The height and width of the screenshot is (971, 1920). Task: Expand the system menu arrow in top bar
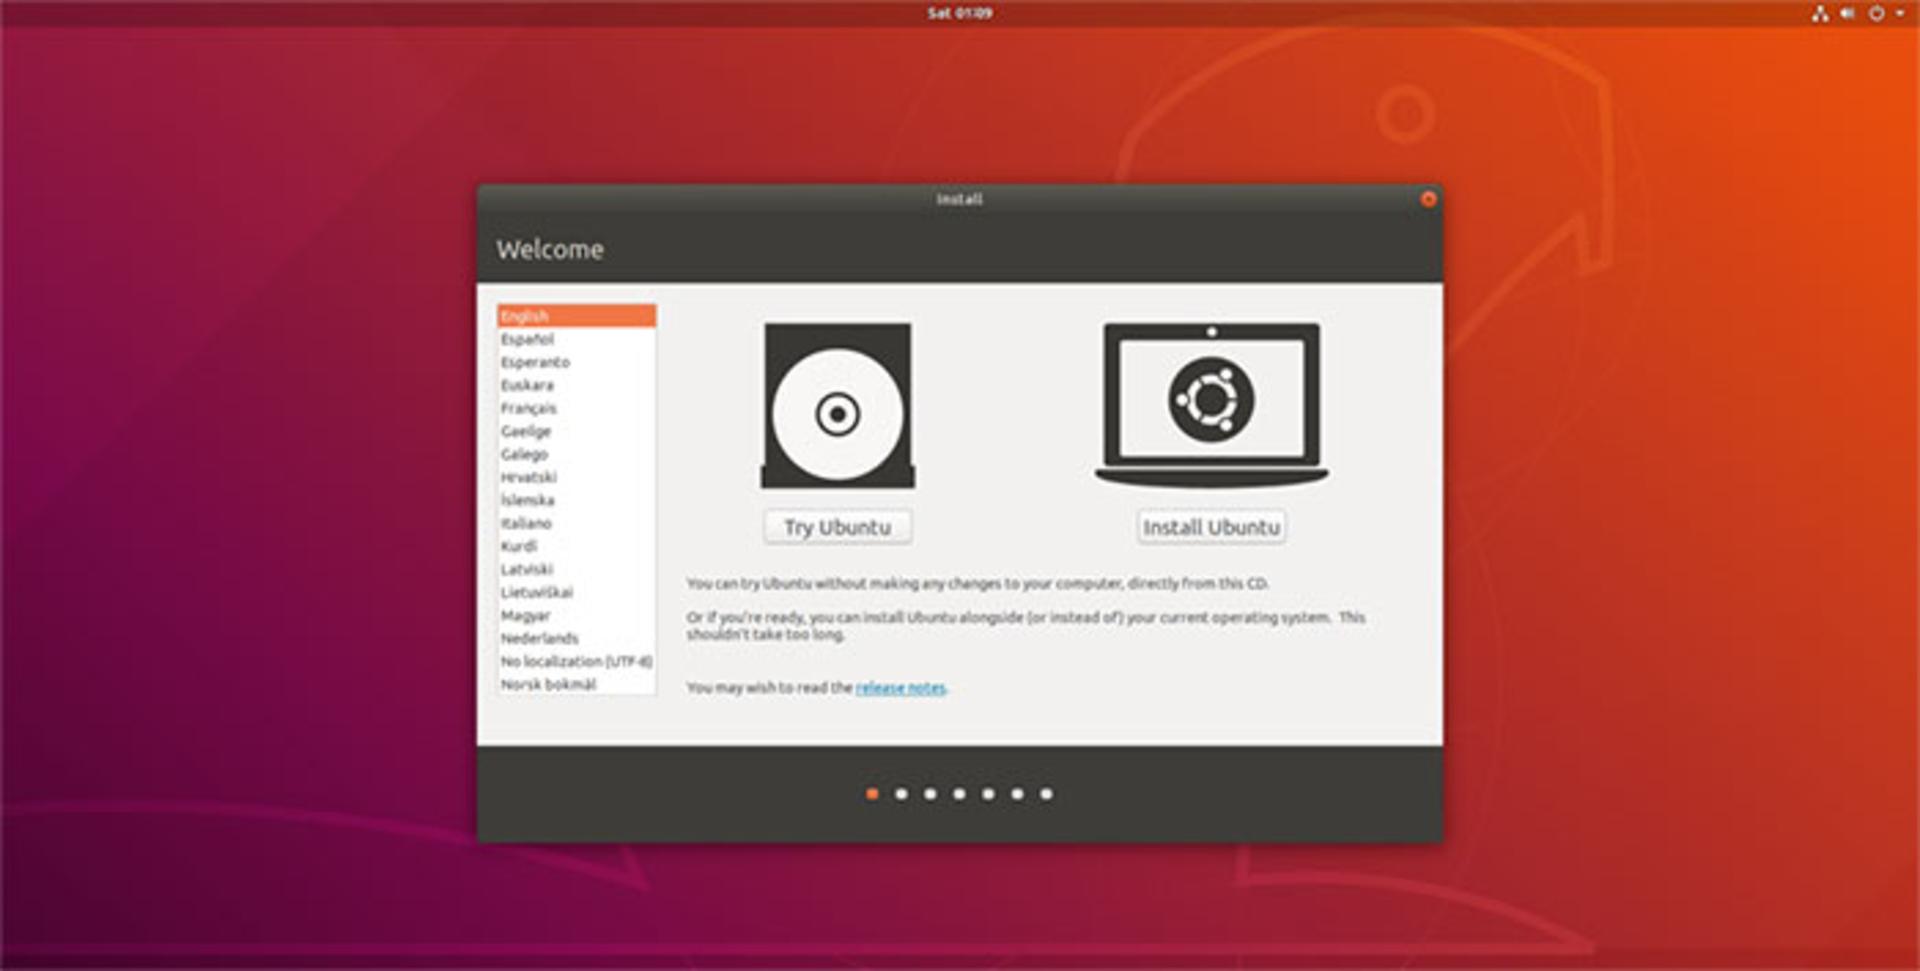pos(1900,13)
